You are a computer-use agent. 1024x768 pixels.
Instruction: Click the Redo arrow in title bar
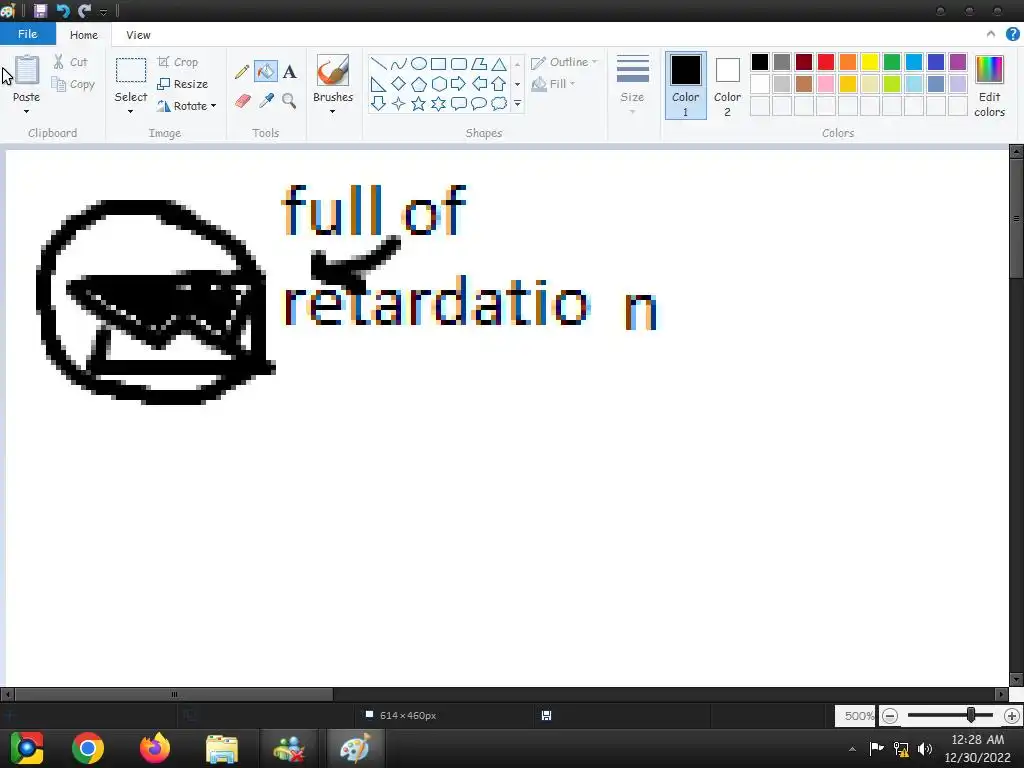coord(84,10)
